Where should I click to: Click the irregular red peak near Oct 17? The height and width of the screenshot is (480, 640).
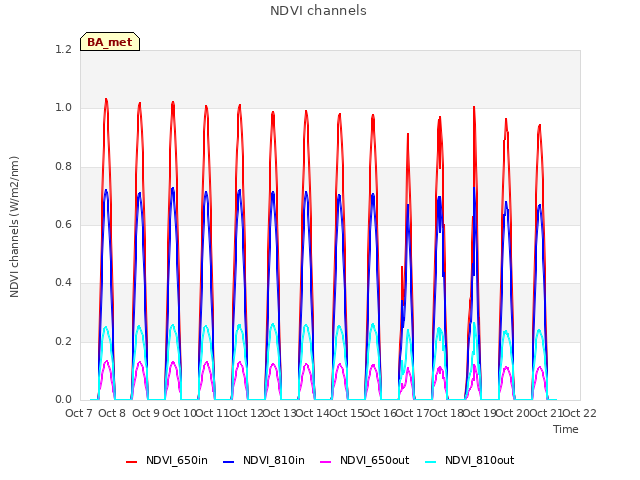(408, 135)
